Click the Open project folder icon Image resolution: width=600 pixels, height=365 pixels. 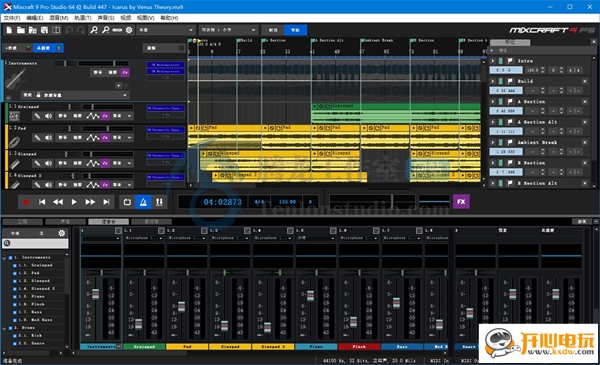[x=21, y=30]
